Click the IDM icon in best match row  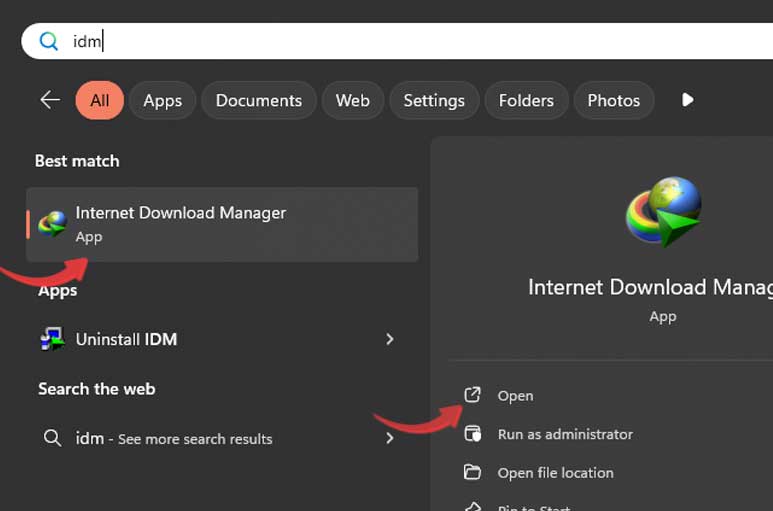52,224
